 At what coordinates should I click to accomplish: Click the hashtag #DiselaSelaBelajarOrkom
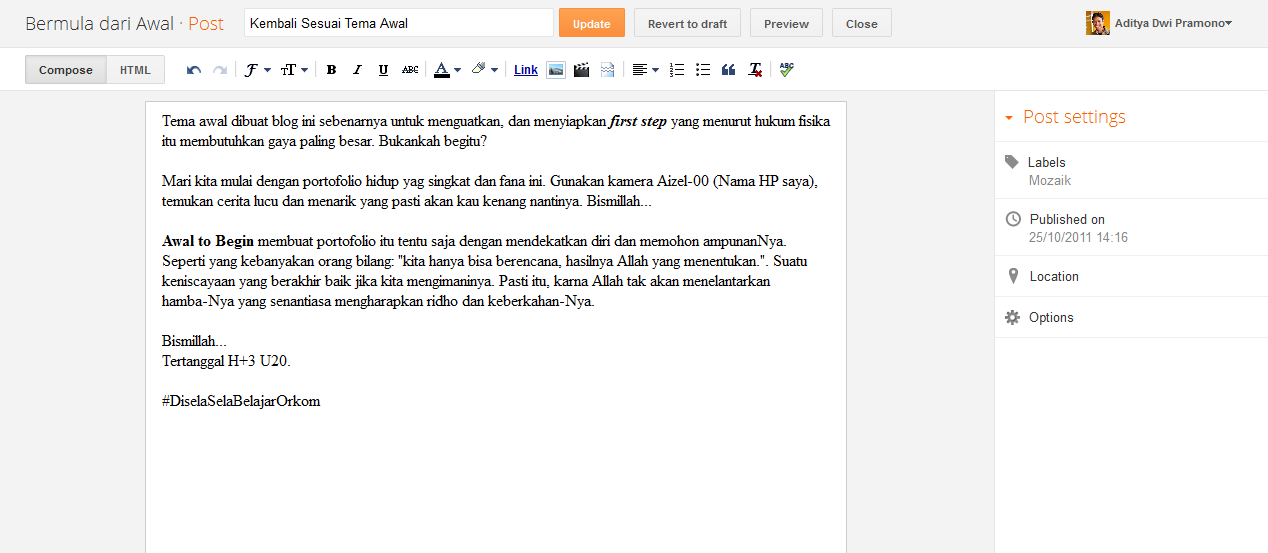pyautogui.click(x=241, y=401)
